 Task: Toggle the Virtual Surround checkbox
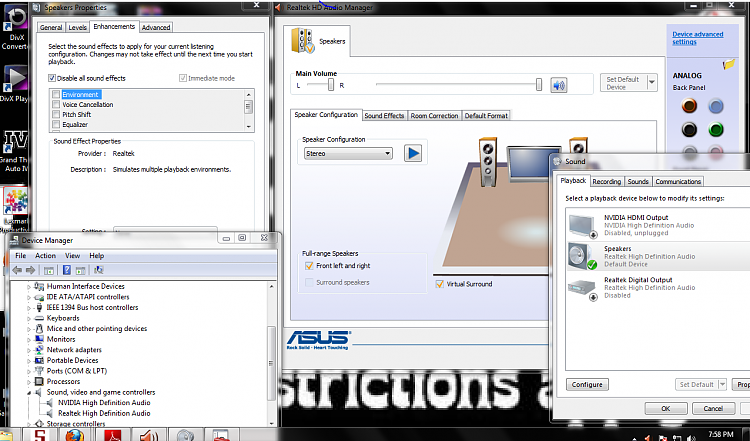click(x=440, y=284)
